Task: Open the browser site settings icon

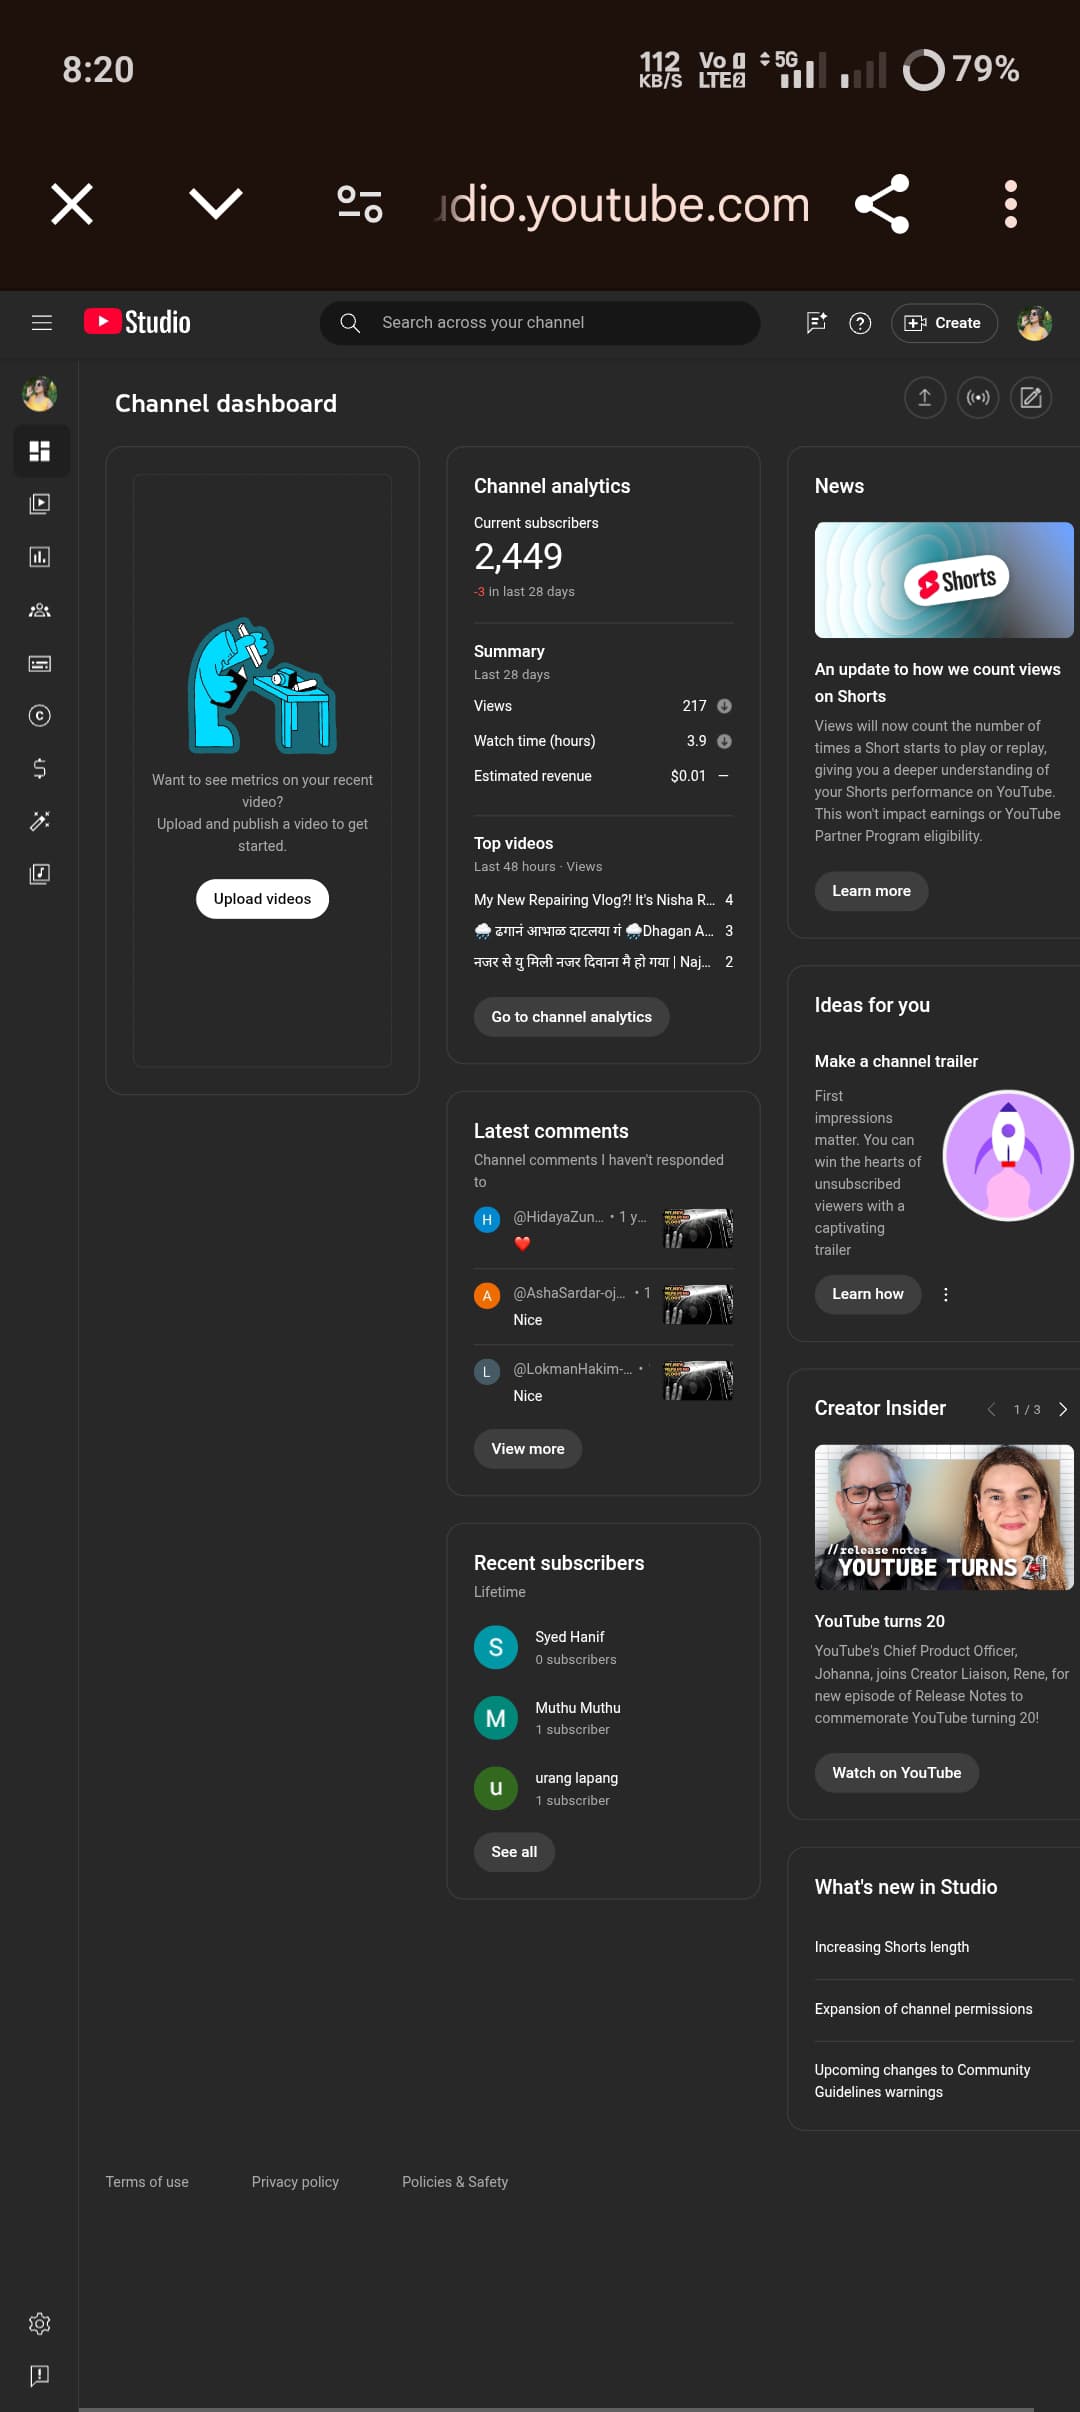Action: [x=360, y=204]
